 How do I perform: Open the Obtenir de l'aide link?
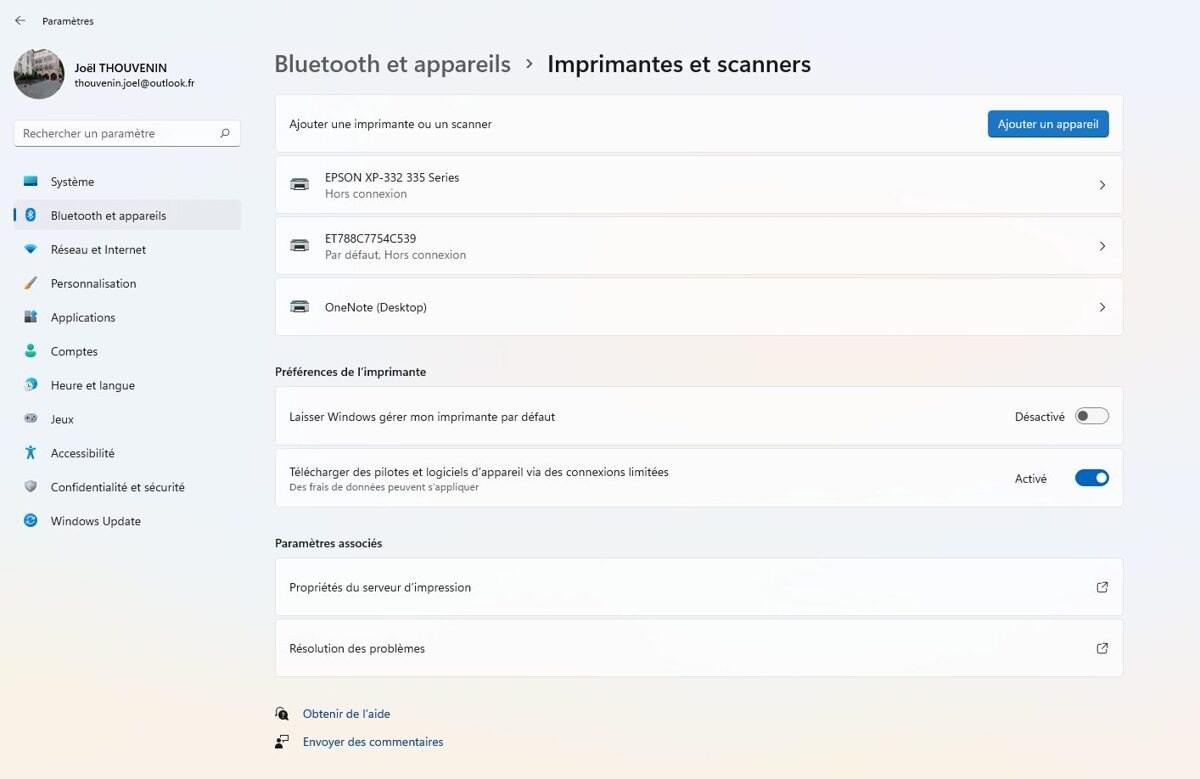[346, 714]
